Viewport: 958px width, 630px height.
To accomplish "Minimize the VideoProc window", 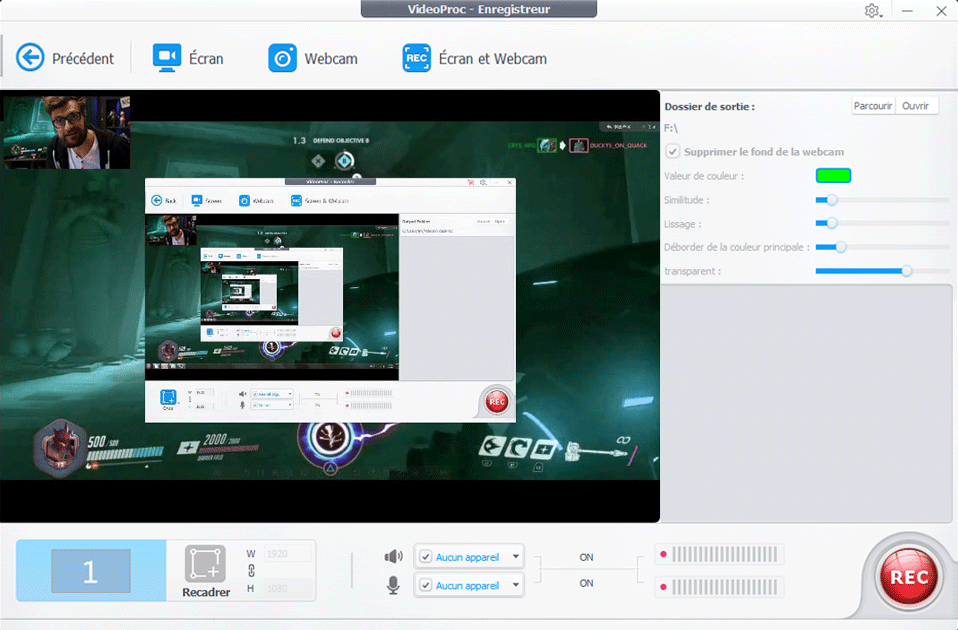I will pos(907,11).
